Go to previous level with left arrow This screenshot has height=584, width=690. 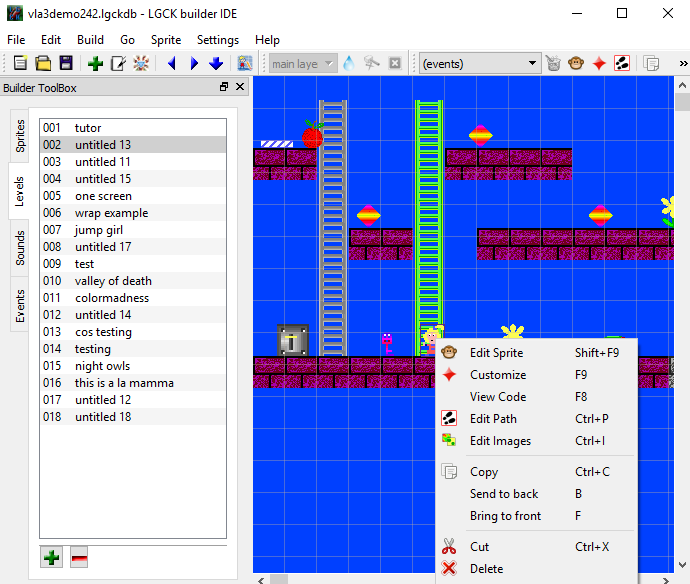click(171, 64)
